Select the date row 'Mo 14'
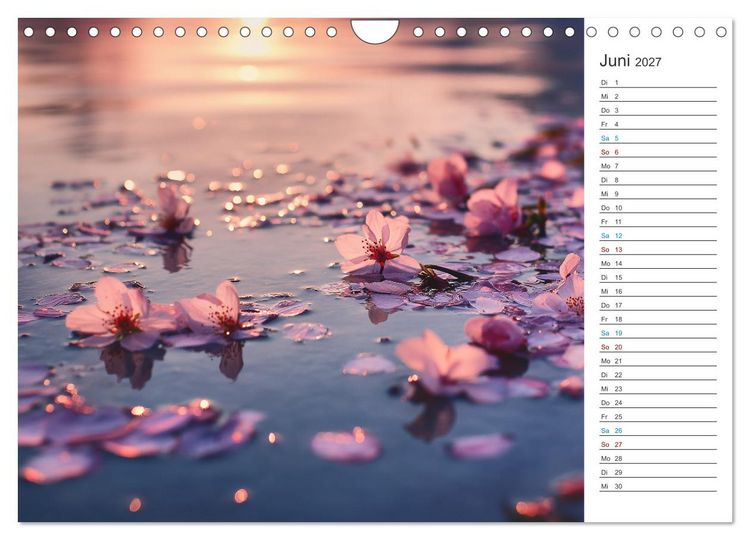 658,263
